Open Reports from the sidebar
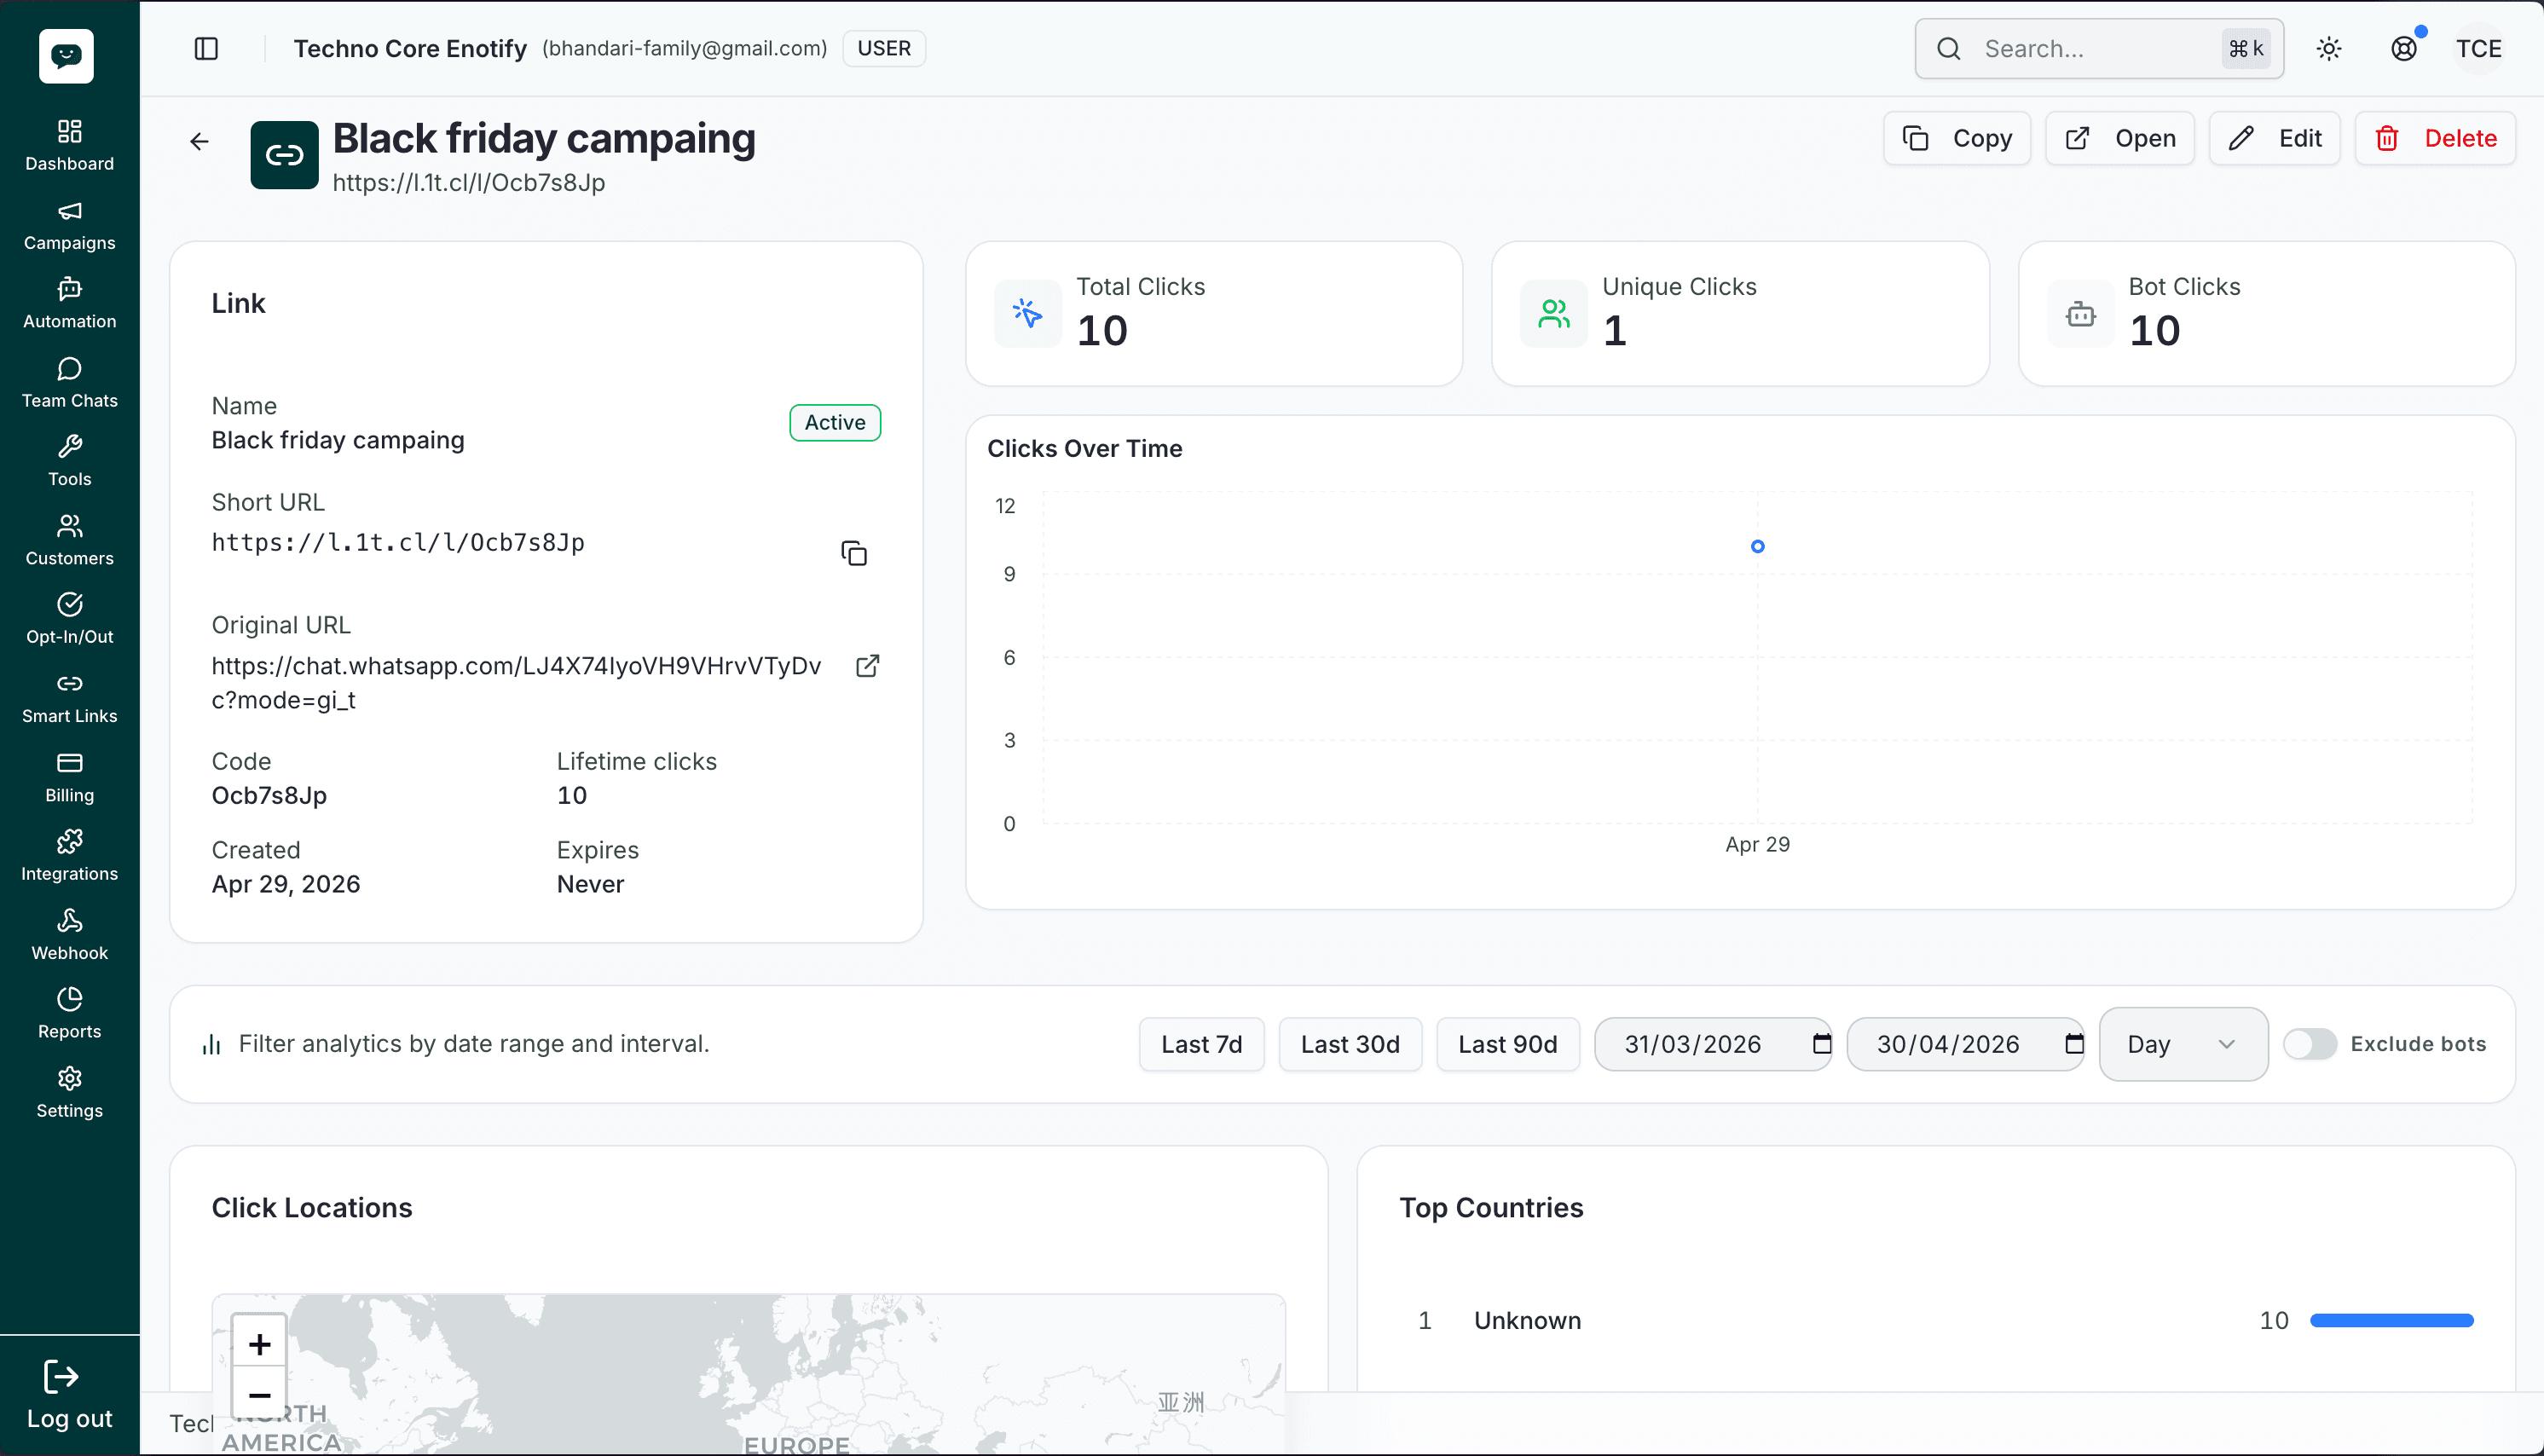Image resolution: width=2544 pixels, height=1456 pixels. (x=69, y=1014)
